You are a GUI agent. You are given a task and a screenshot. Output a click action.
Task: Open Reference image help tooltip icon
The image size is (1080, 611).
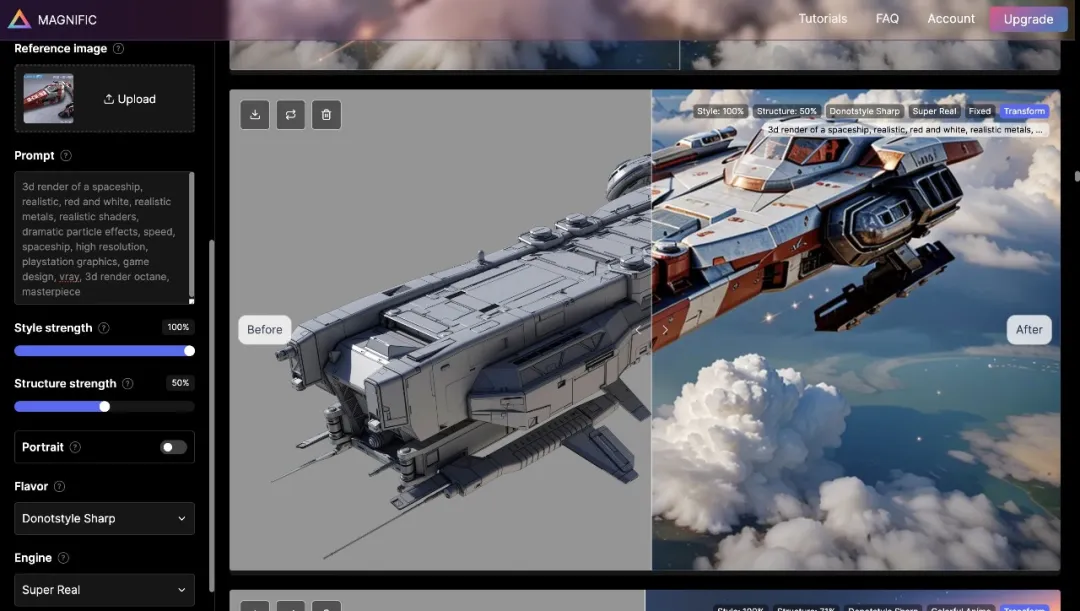[x=118, y=48]
